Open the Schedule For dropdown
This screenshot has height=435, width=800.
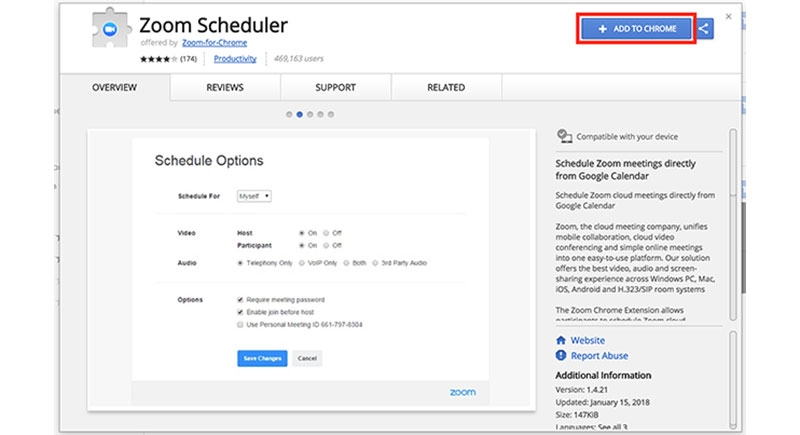coord(254,196)
